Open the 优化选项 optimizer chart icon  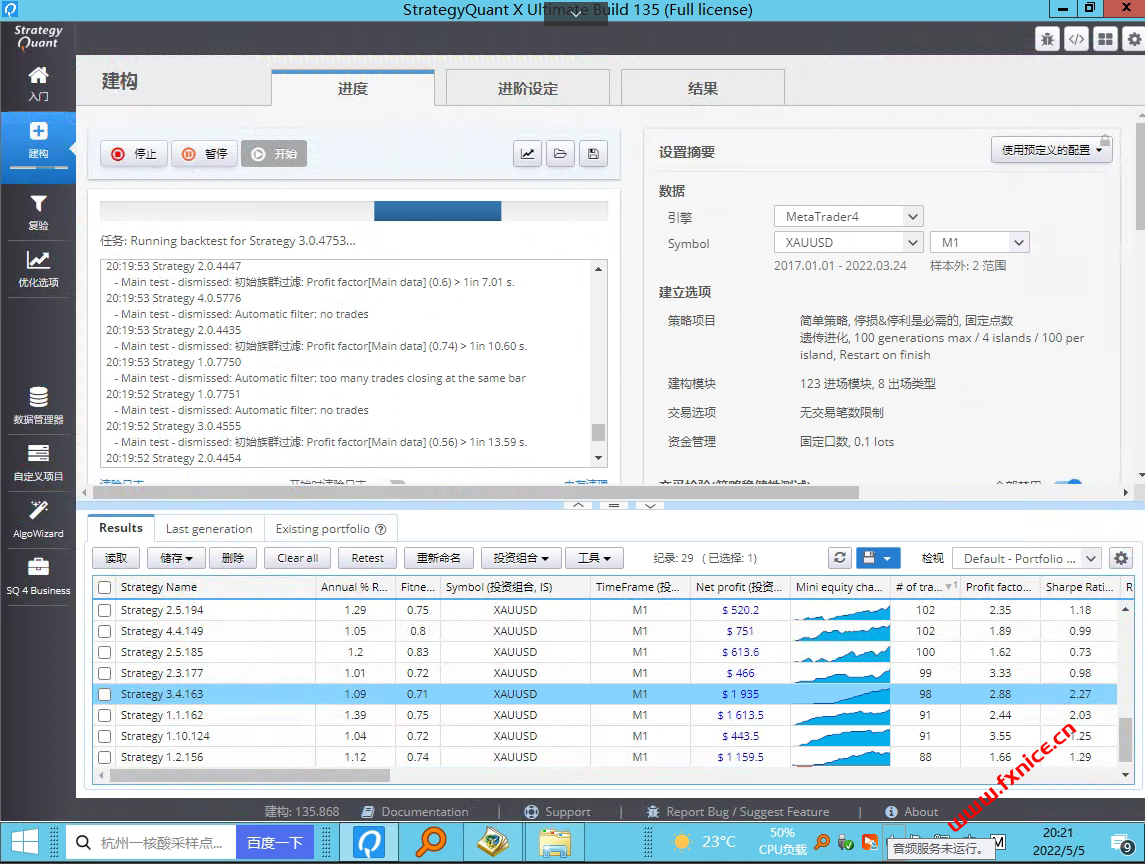[38, 269]
